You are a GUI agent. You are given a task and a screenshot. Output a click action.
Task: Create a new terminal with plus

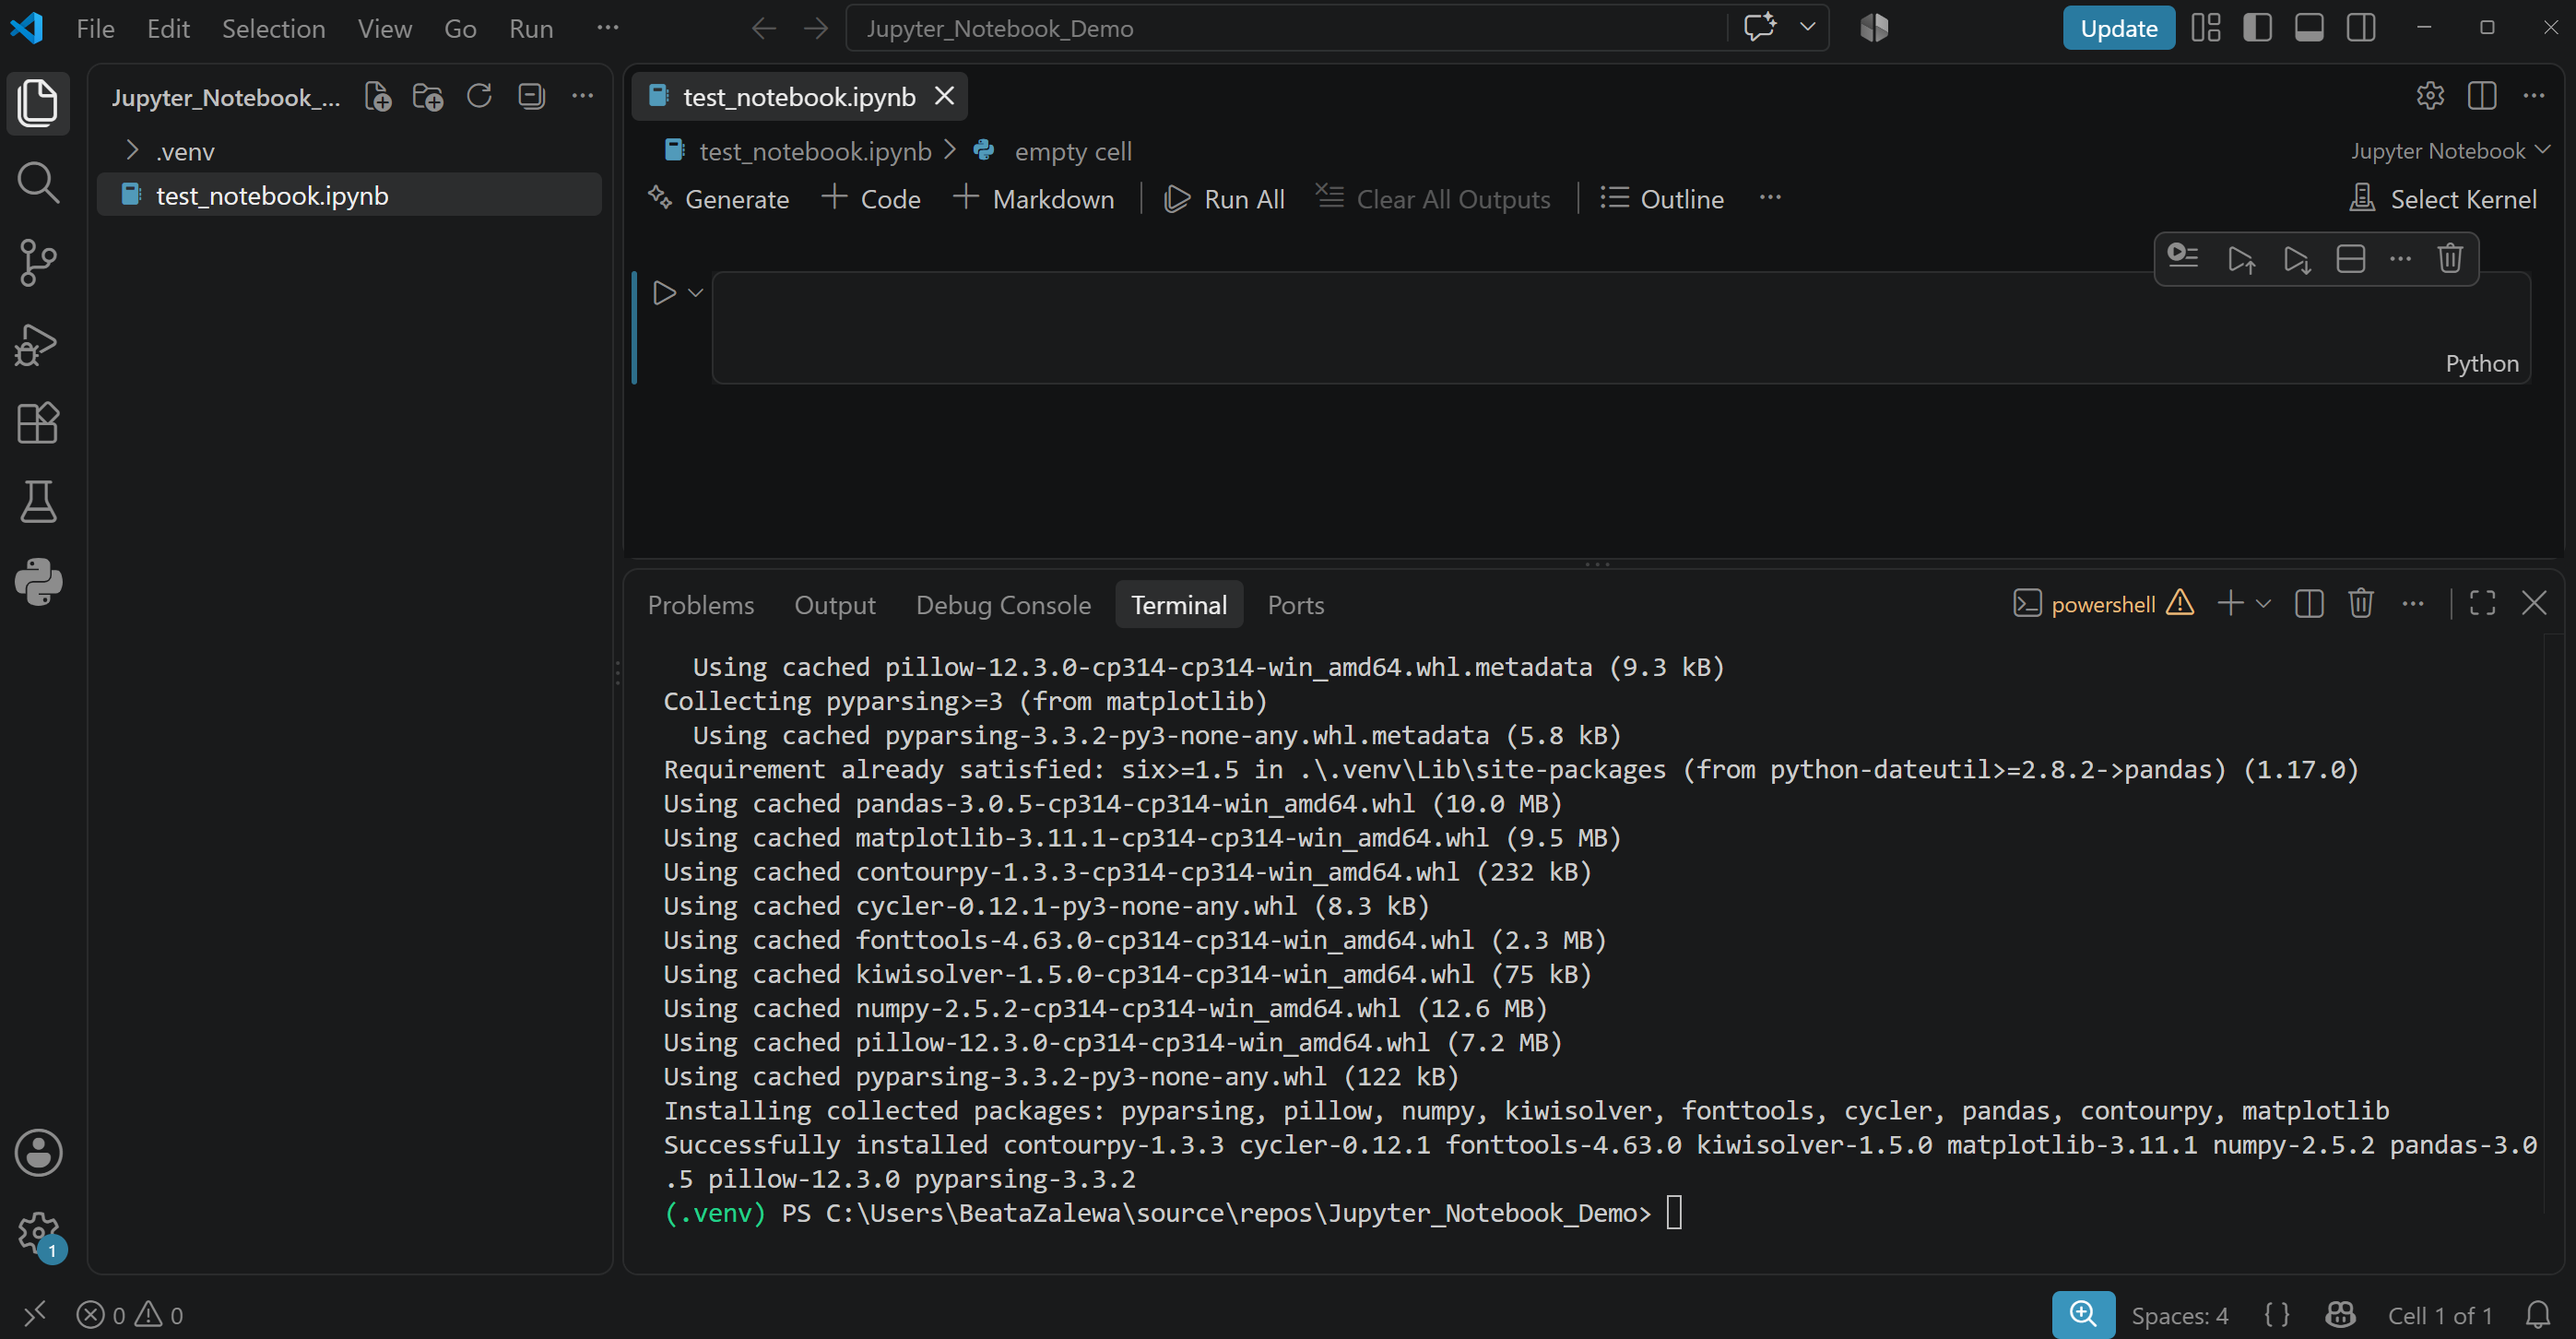2230,603
